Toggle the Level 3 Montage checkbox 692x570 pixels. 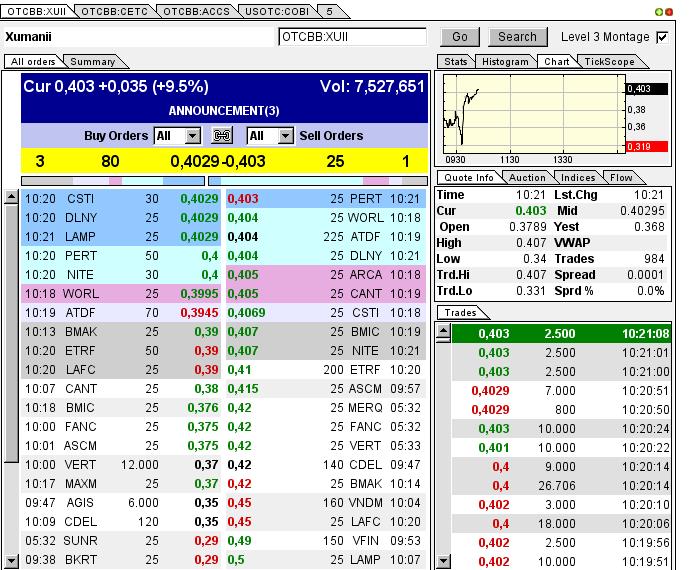pyautogui.click(x=662, y=37)
